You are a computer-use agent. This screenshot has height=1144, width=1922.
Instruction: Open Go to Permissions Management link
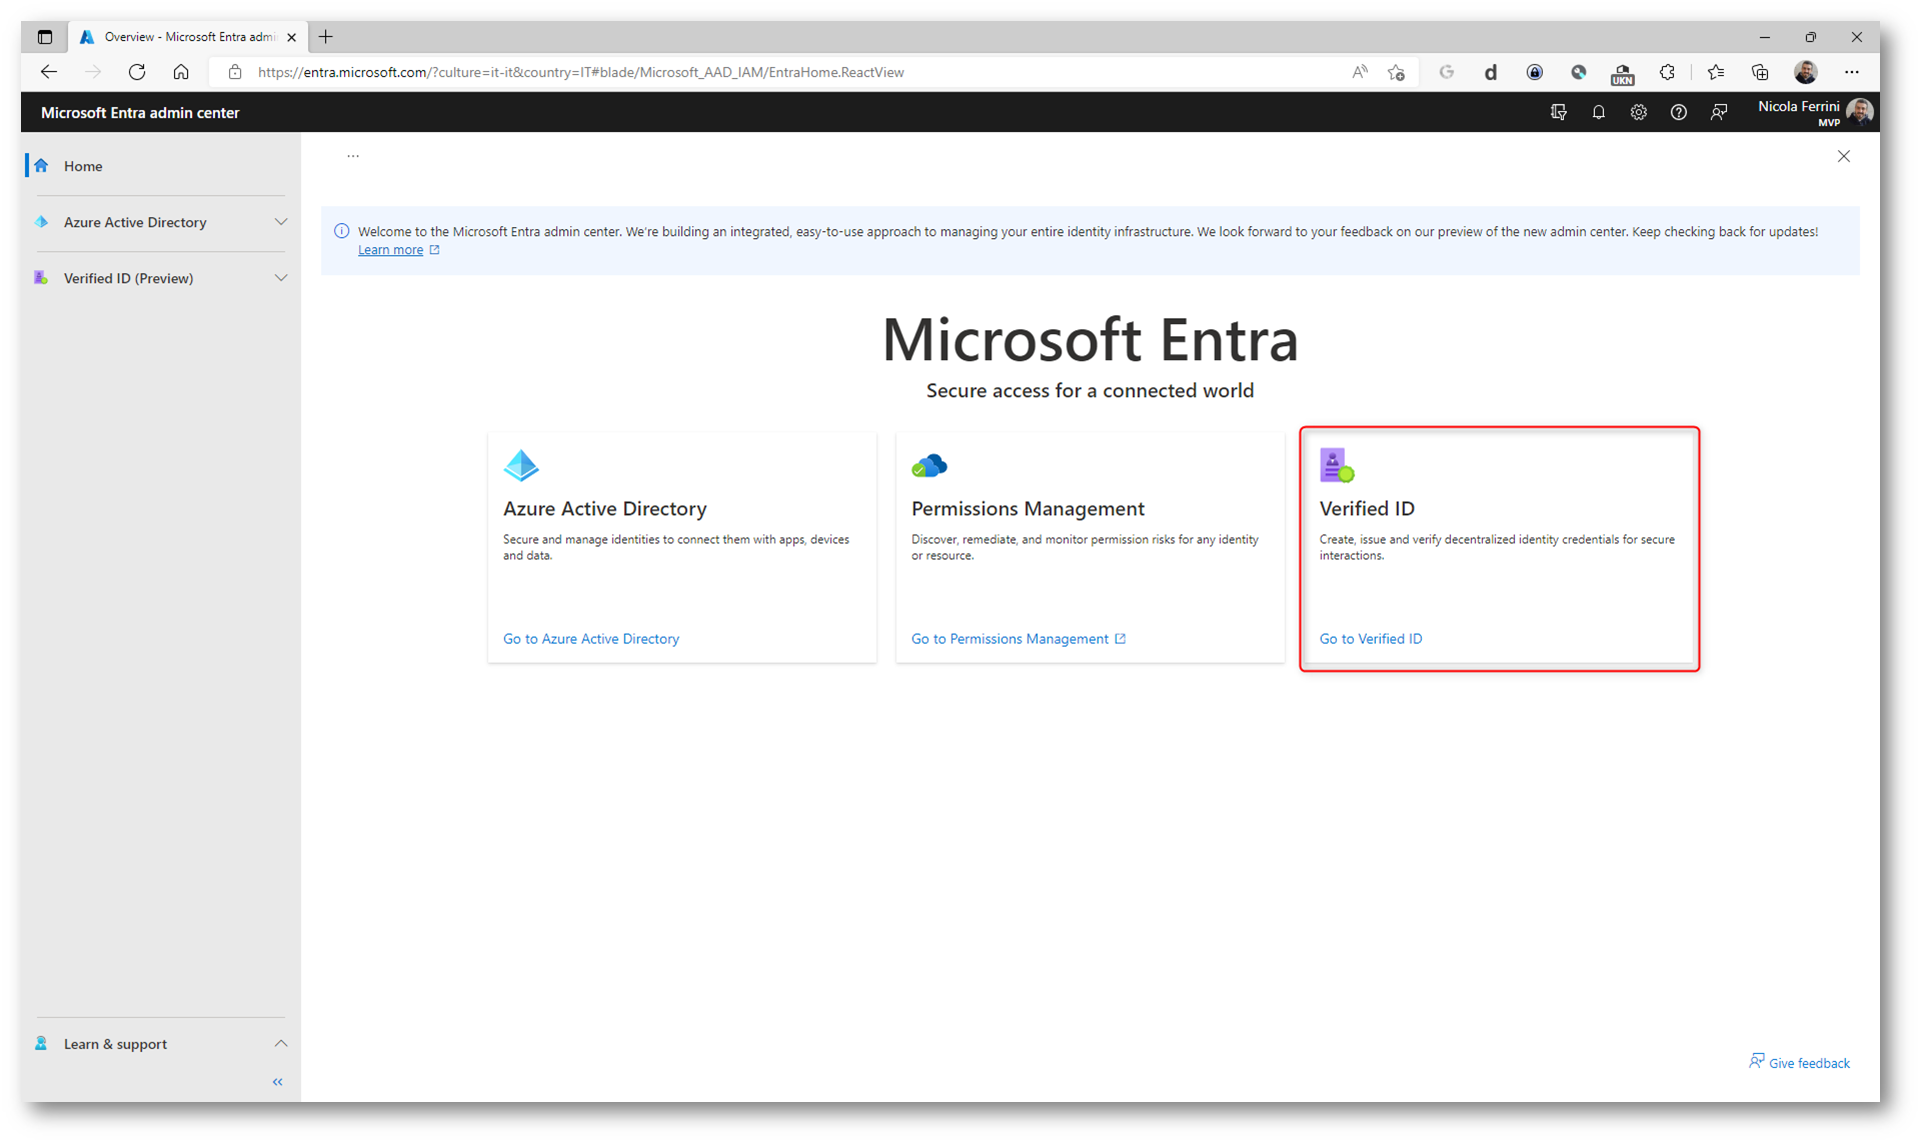(1010, 638)
